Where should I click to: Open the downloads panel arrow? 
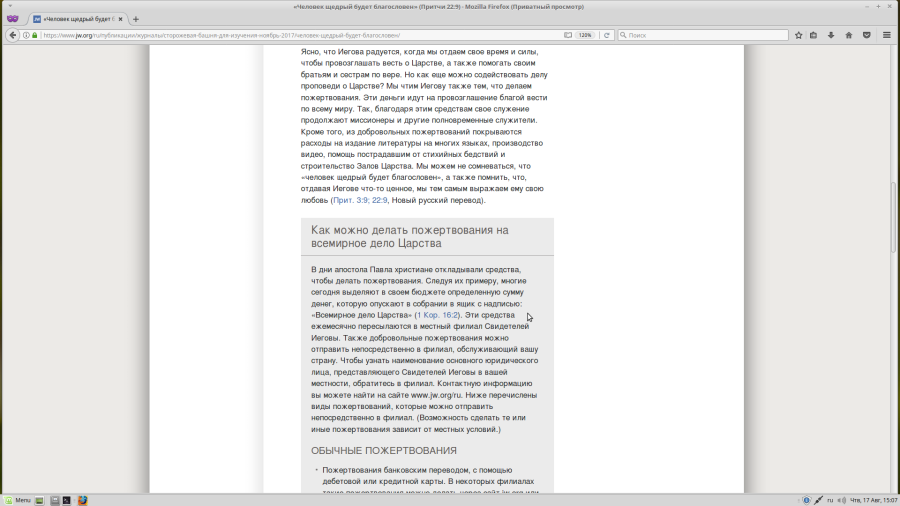click(831, 35)
